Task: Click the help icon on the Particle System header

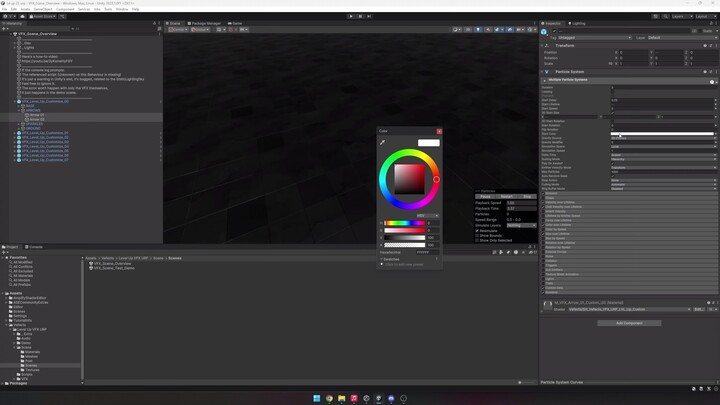Action: coord(705,72)
